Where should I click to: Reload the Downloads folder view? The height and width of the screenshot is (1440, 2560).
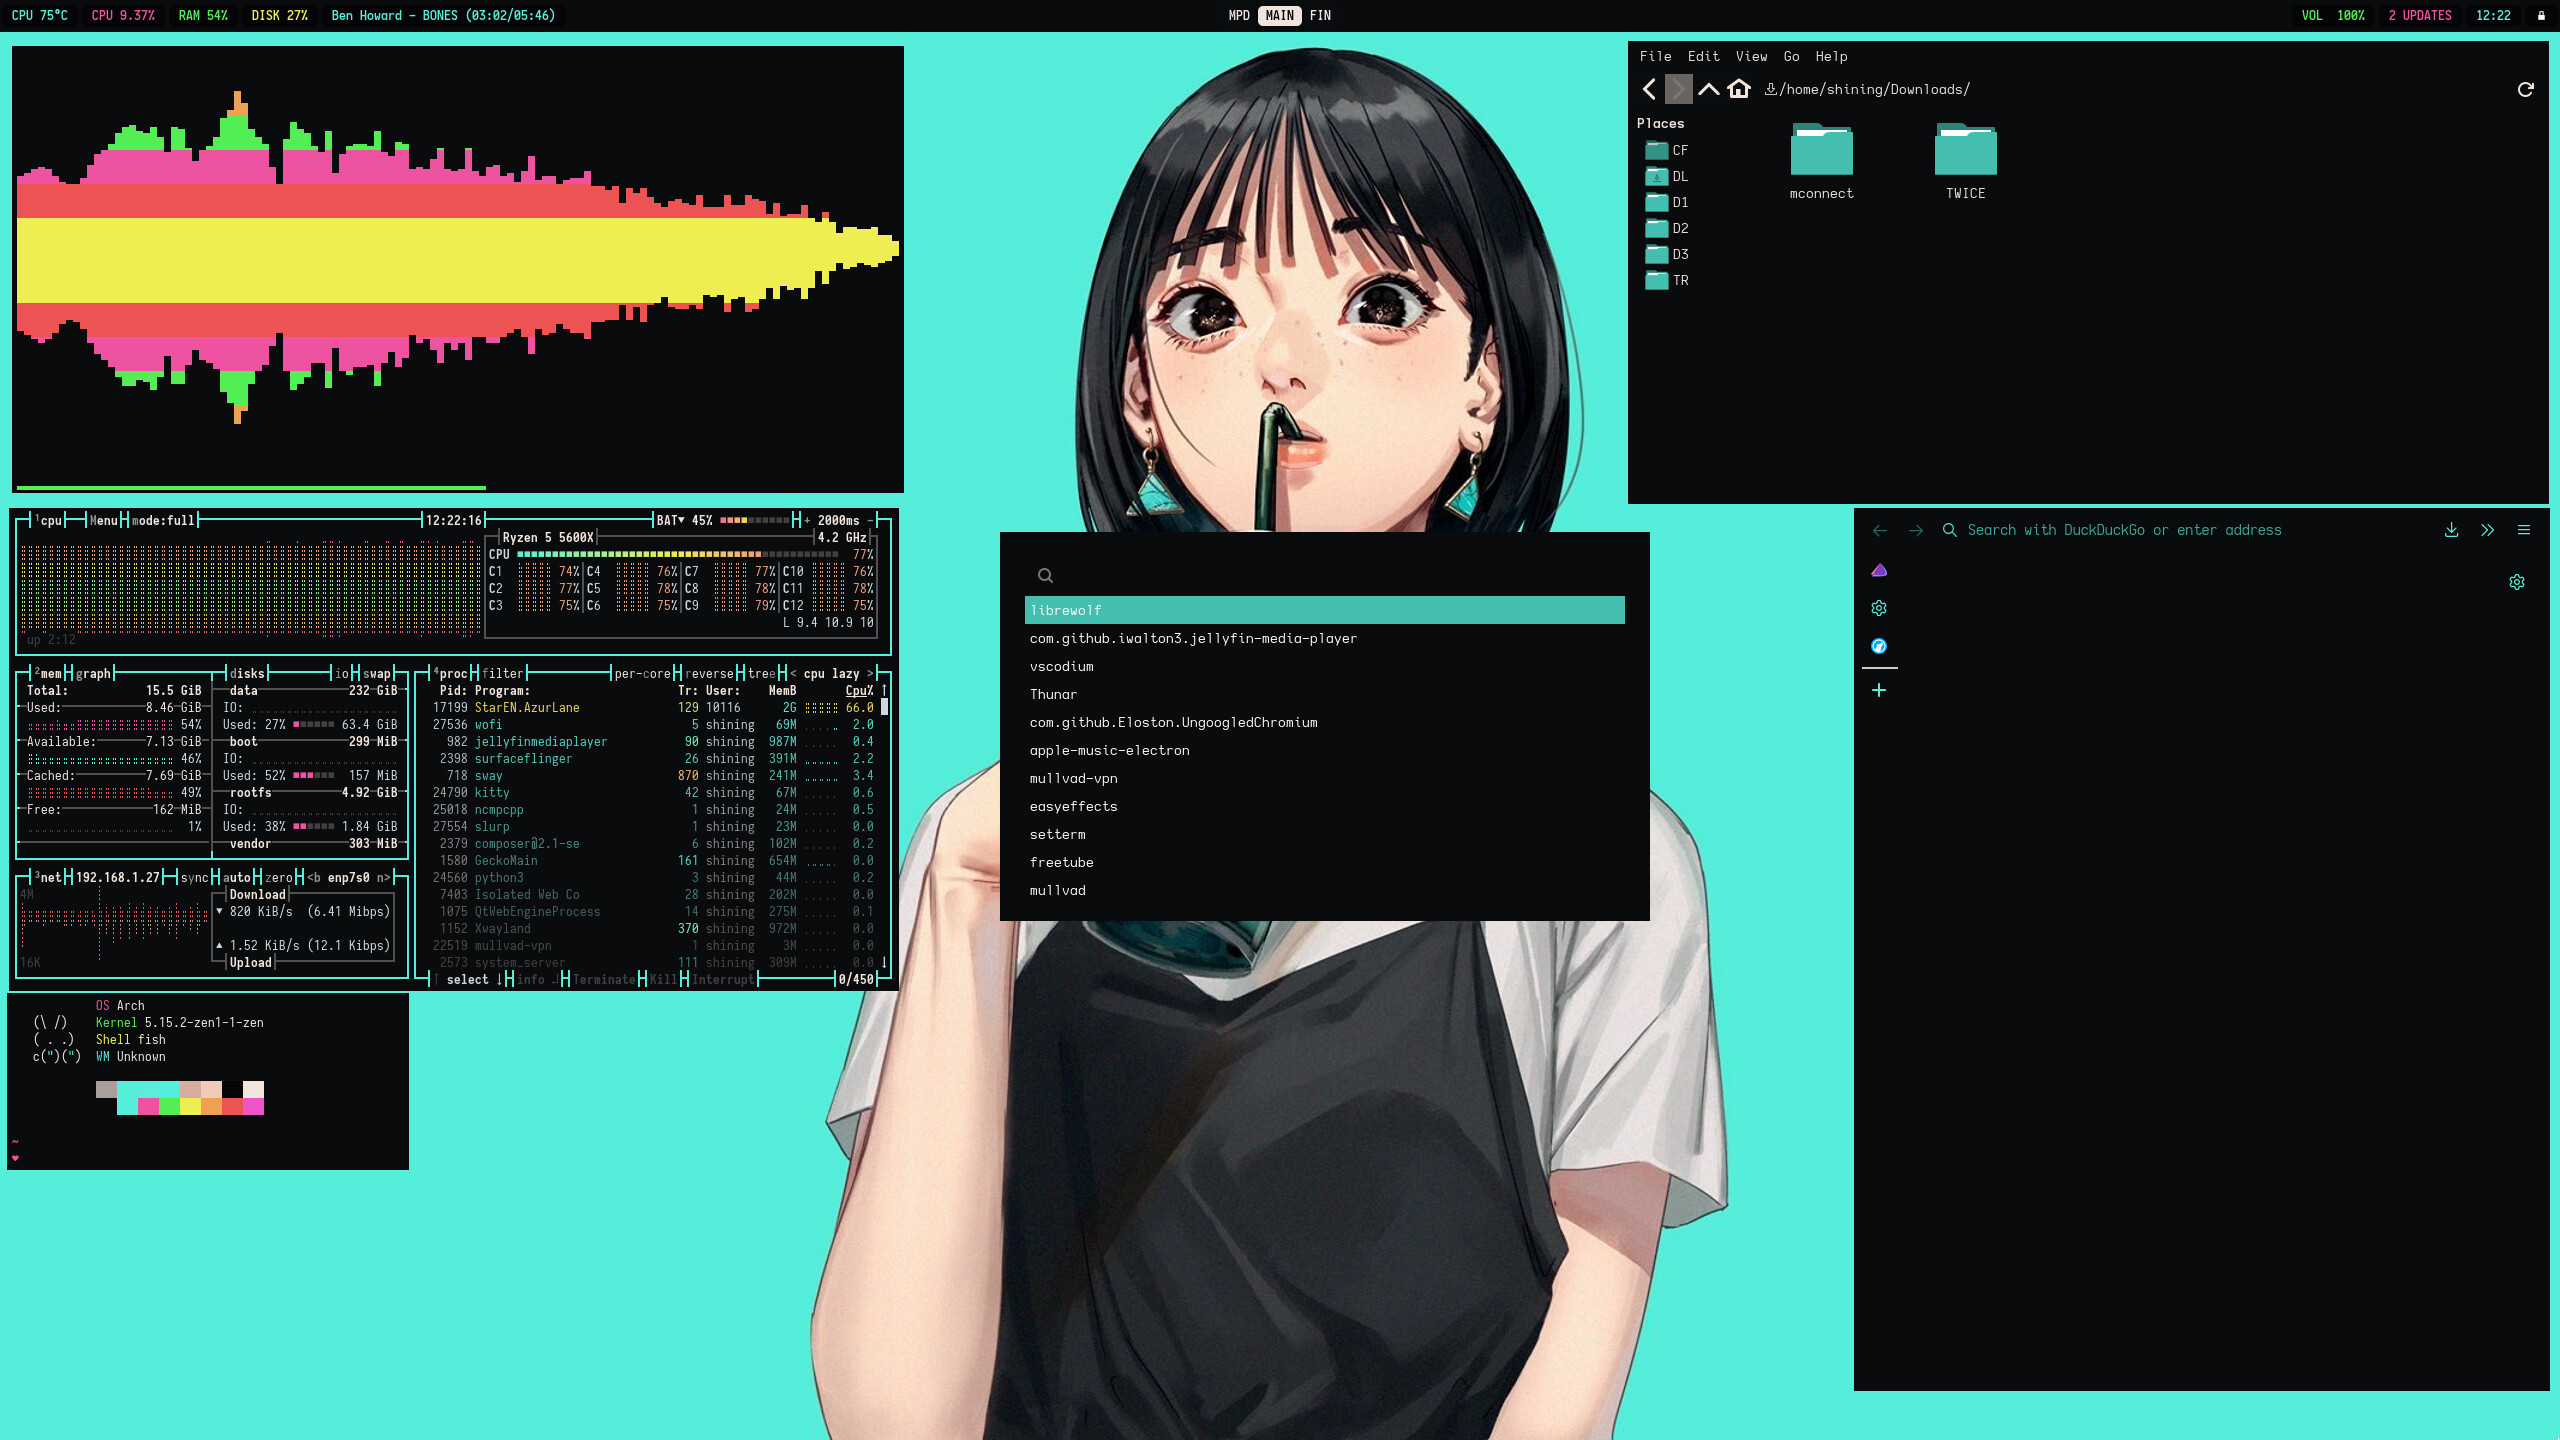(2525, 89)
